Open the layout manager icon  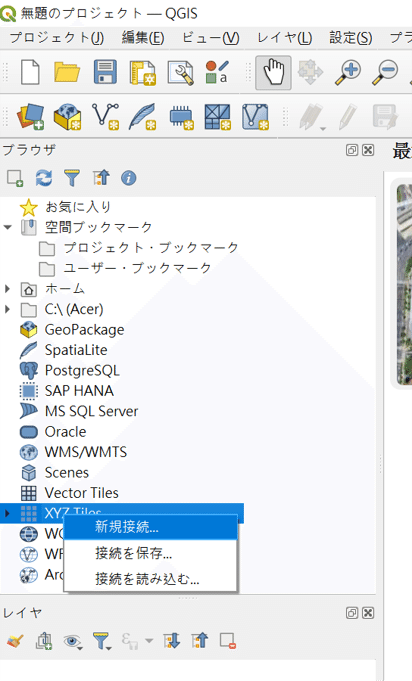coord(180,73)
